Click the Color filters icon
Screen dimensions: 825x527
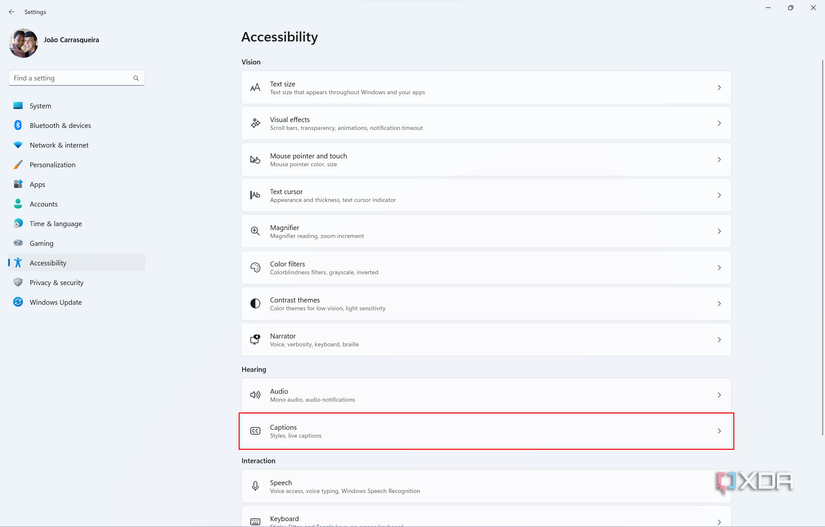coord(255,268)
